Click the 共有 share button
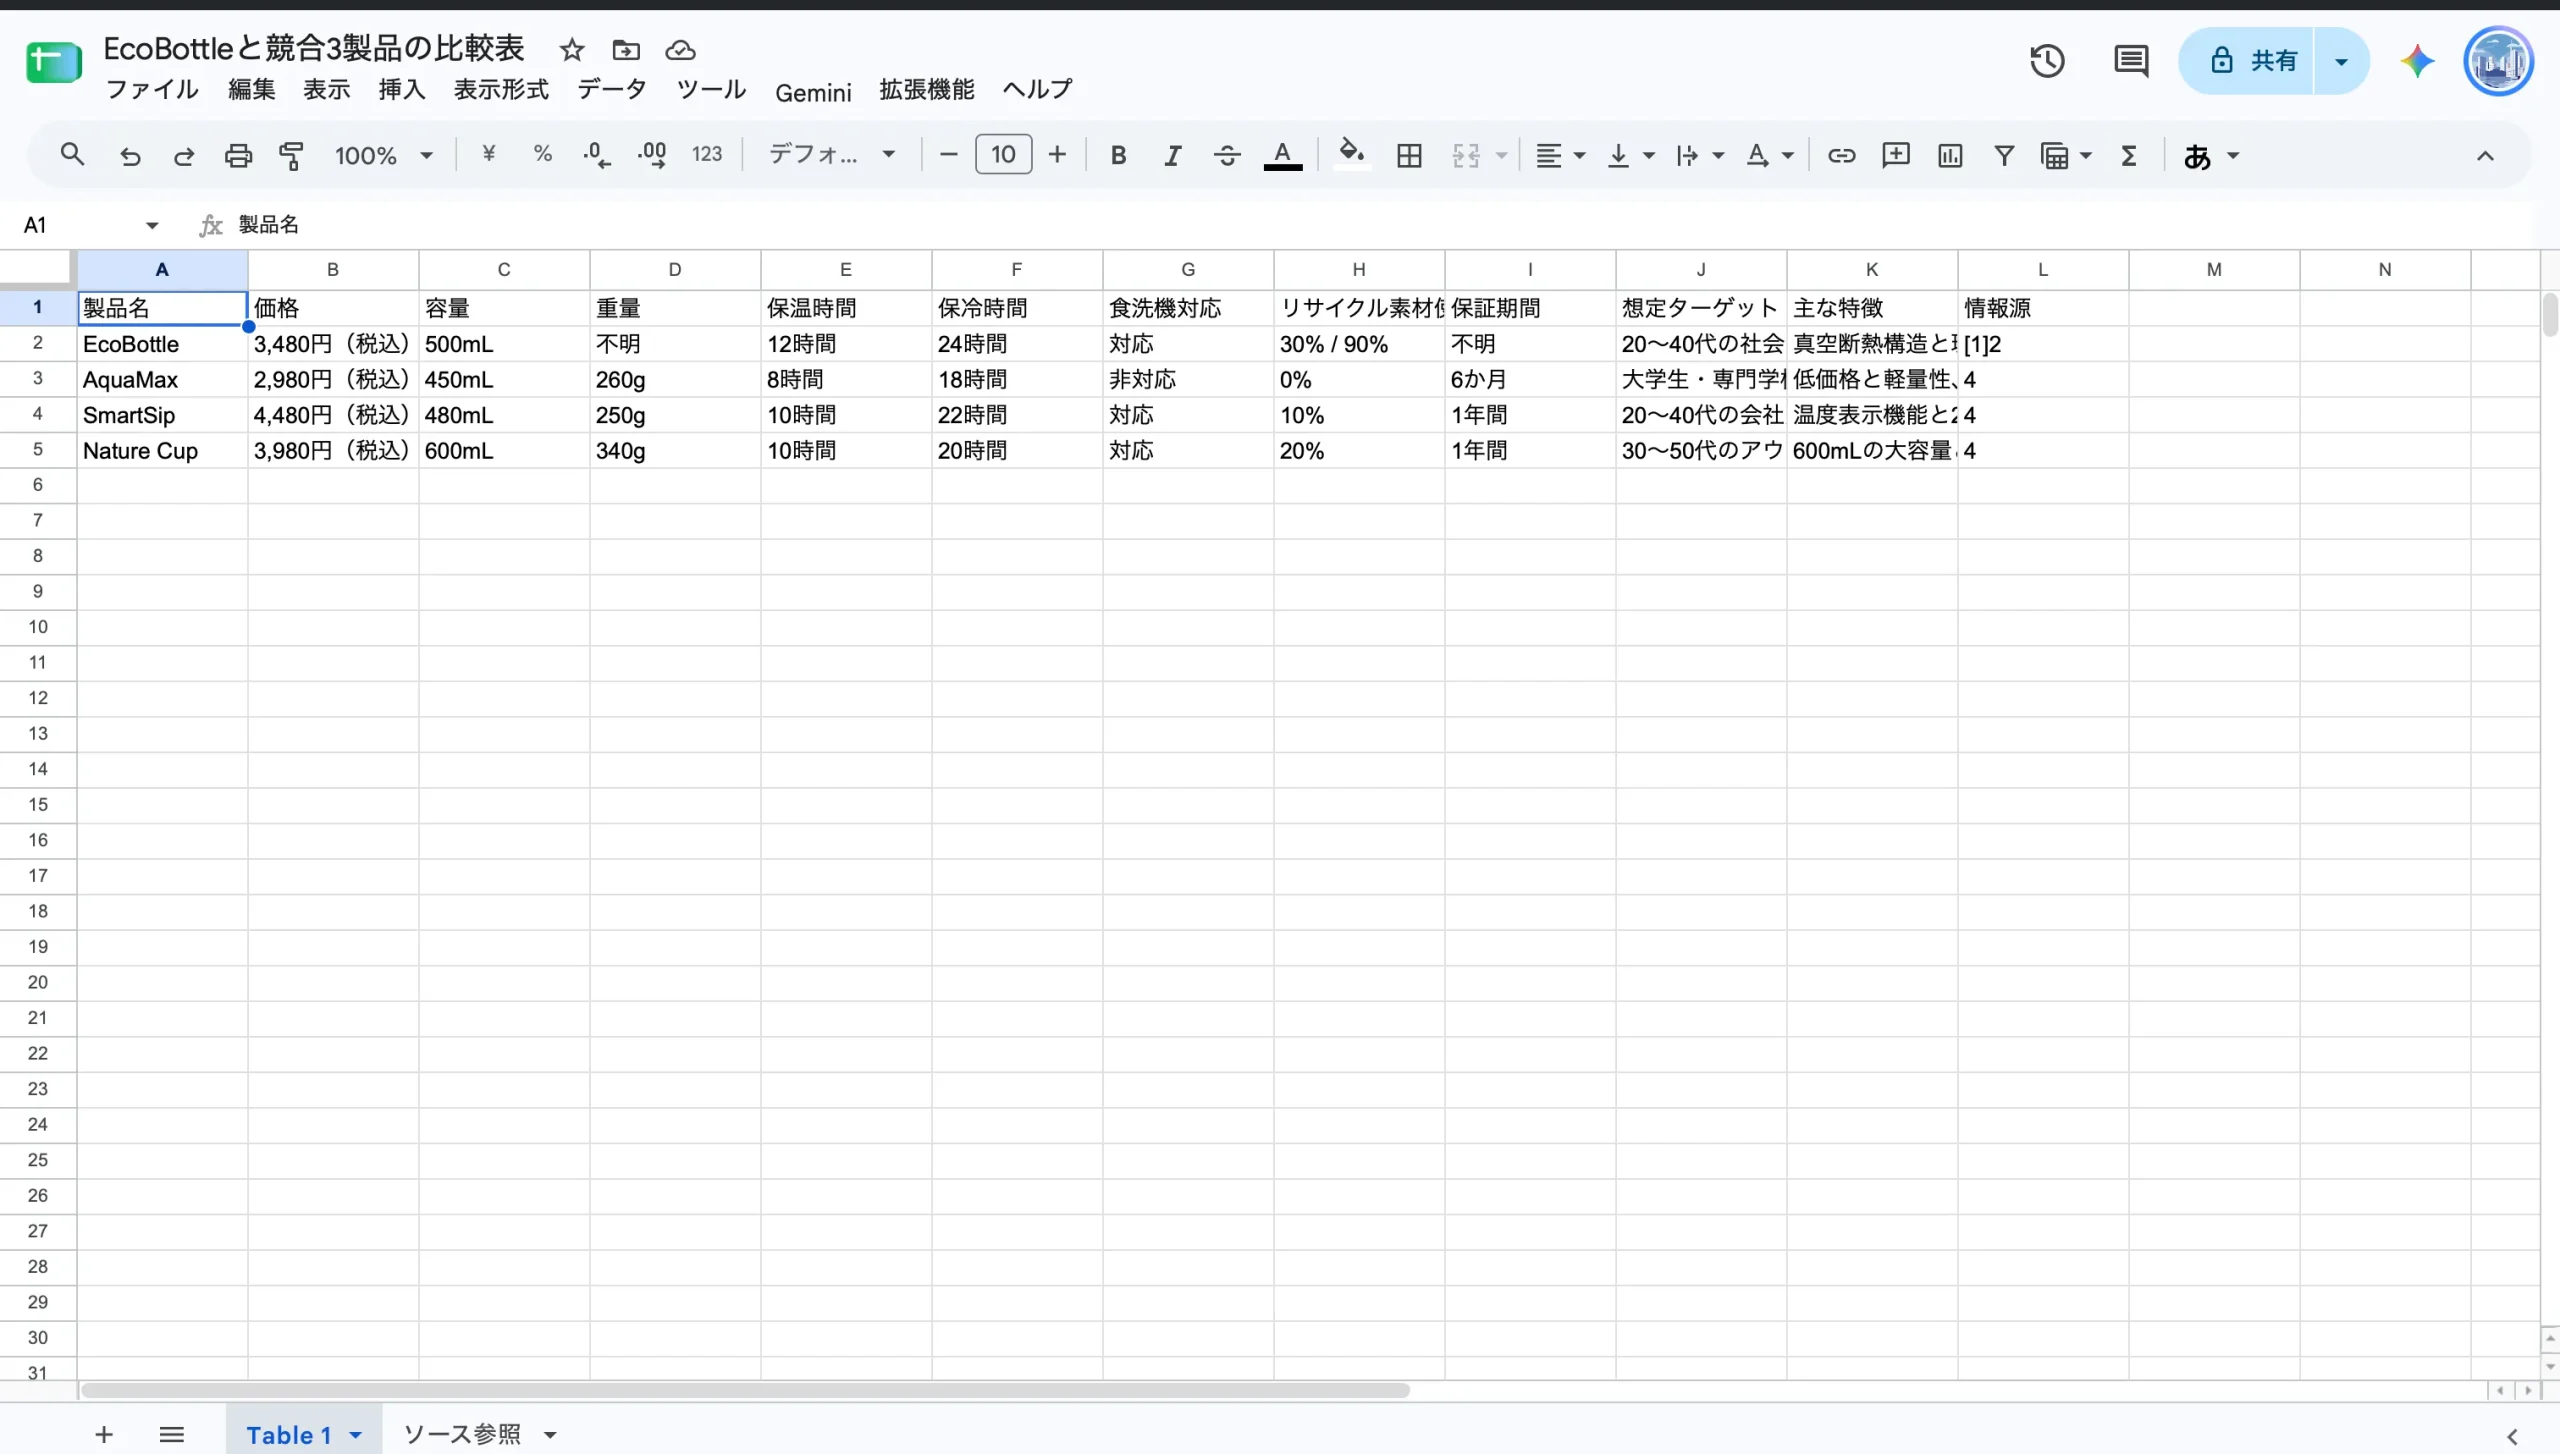This screenshot has width=2560, height=1454. [x=2246, y=61]
